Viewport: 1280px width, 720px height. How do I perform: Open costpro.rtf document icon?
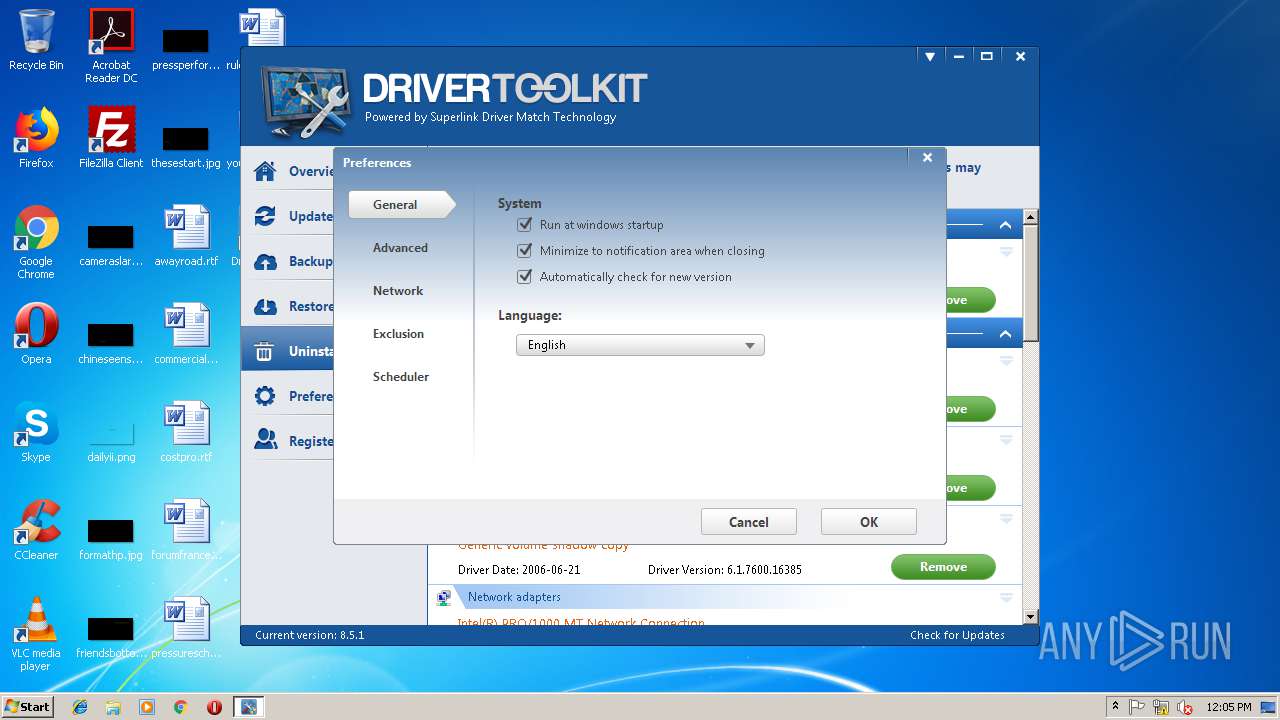click(x=186, y=432)
